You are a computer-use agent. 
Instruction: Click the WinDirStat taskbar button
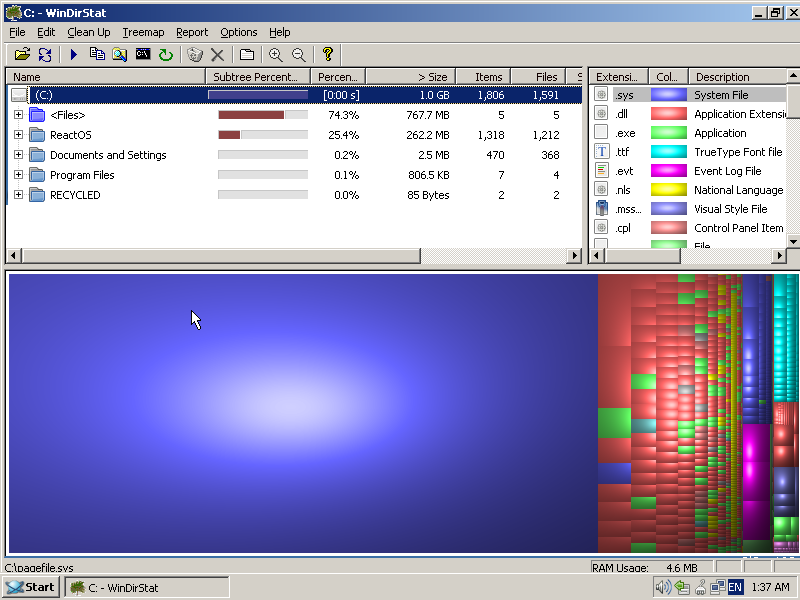(147, 587)
